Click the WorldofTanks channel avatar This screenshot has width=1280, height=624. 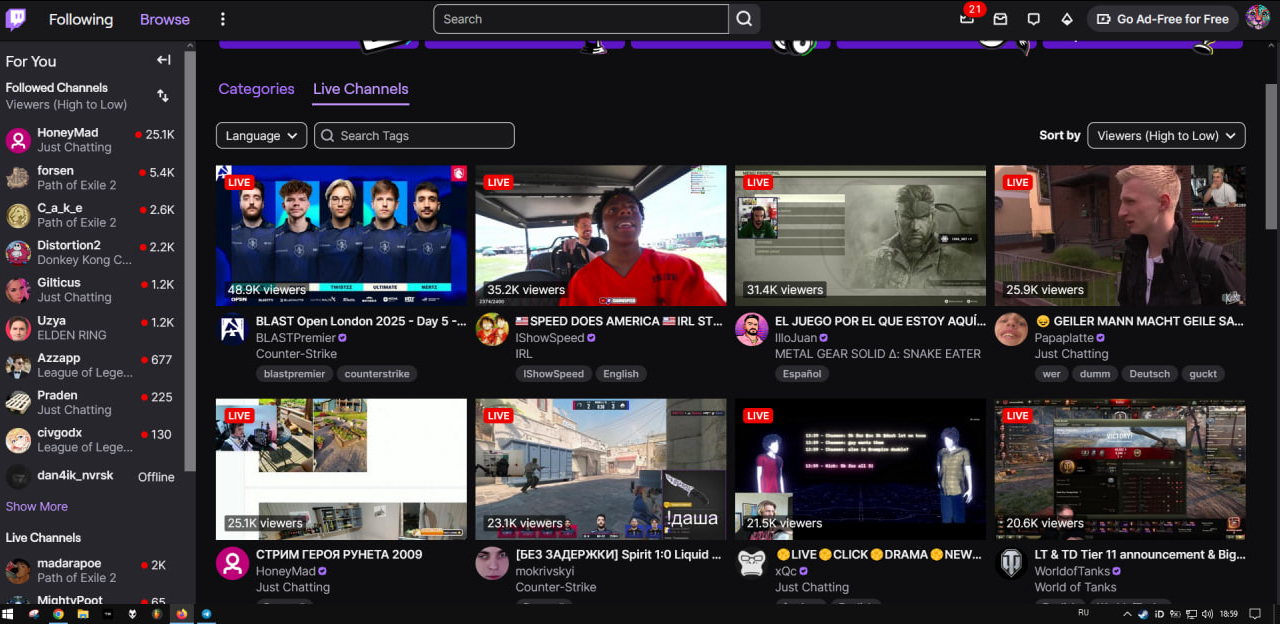coord(1011,563)
